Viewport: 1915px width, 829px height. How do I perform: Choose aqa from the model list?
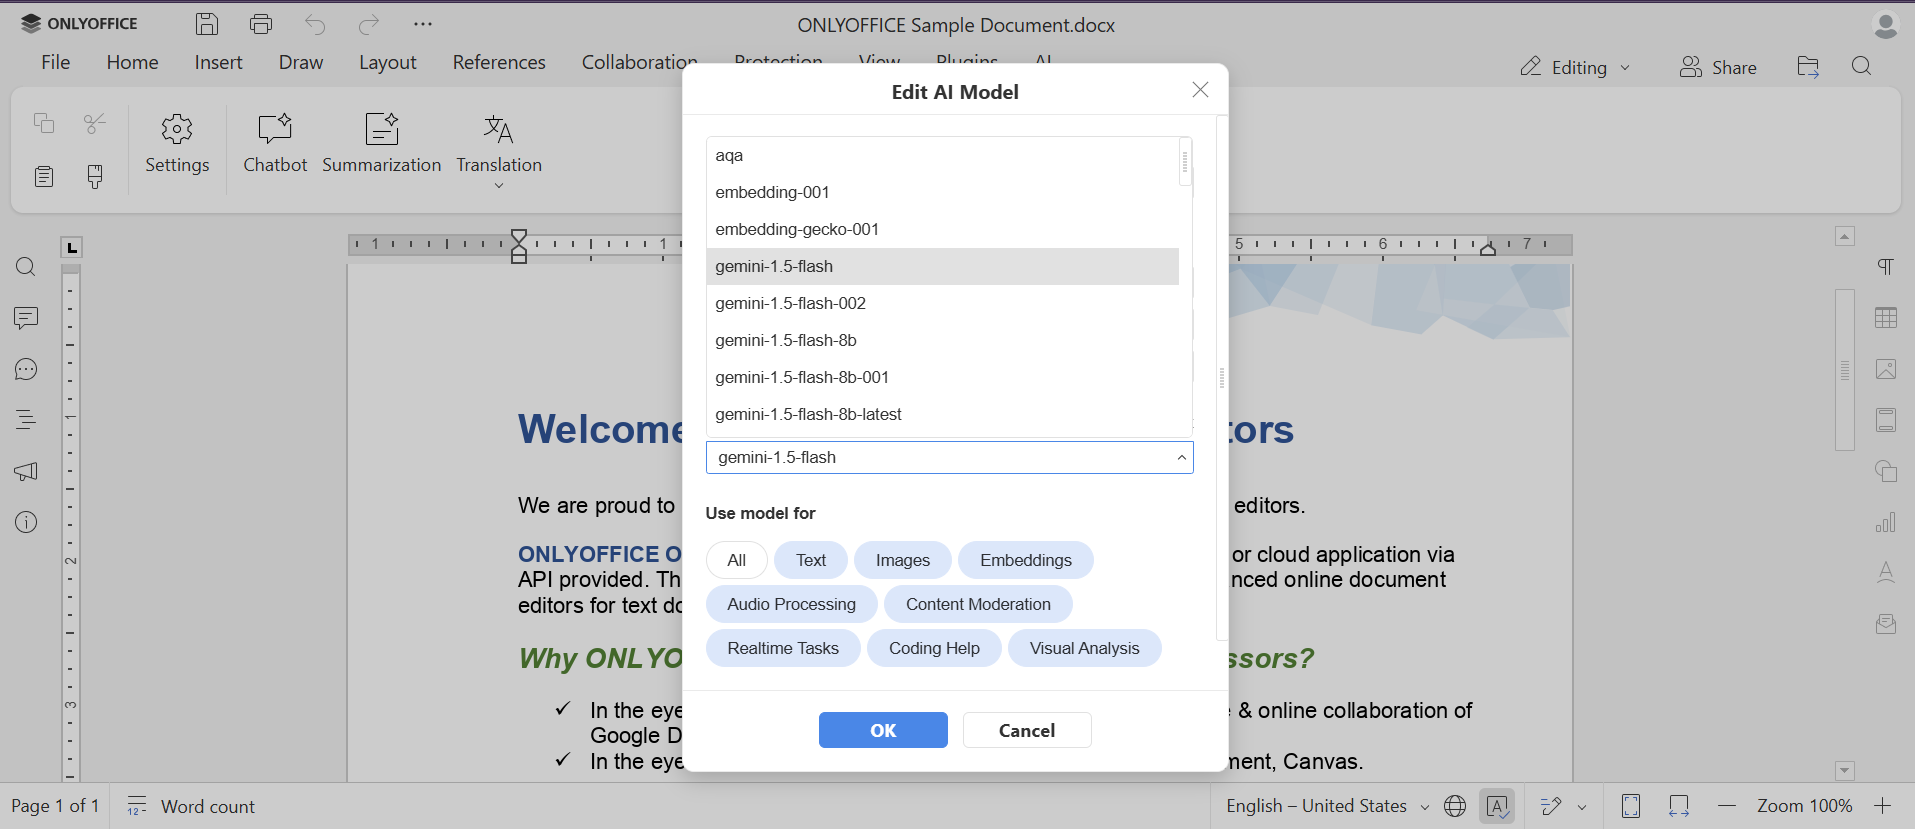(942, 155)
